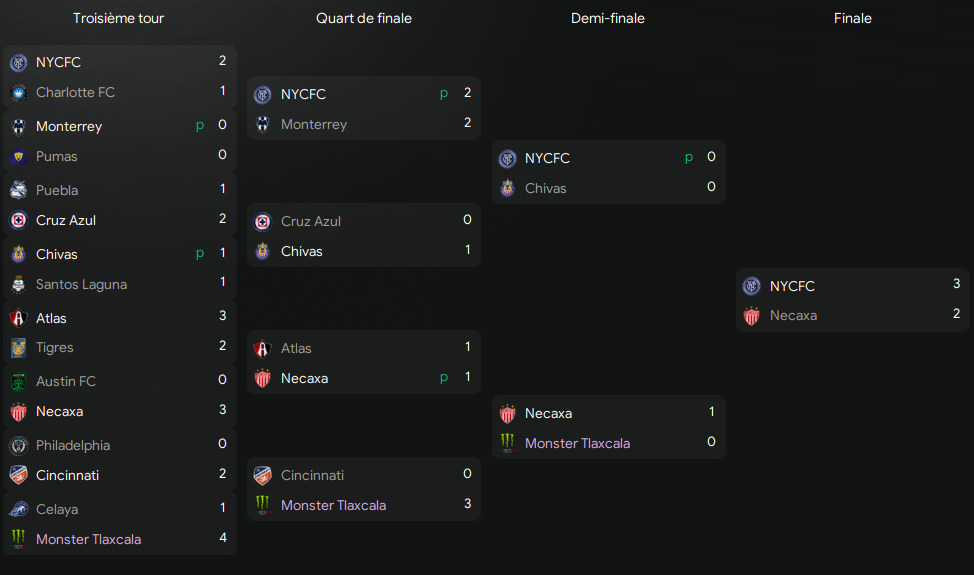Open the Monster Tlaxcala link in Troisième tour
974x575 pixels.
[88, 539]
